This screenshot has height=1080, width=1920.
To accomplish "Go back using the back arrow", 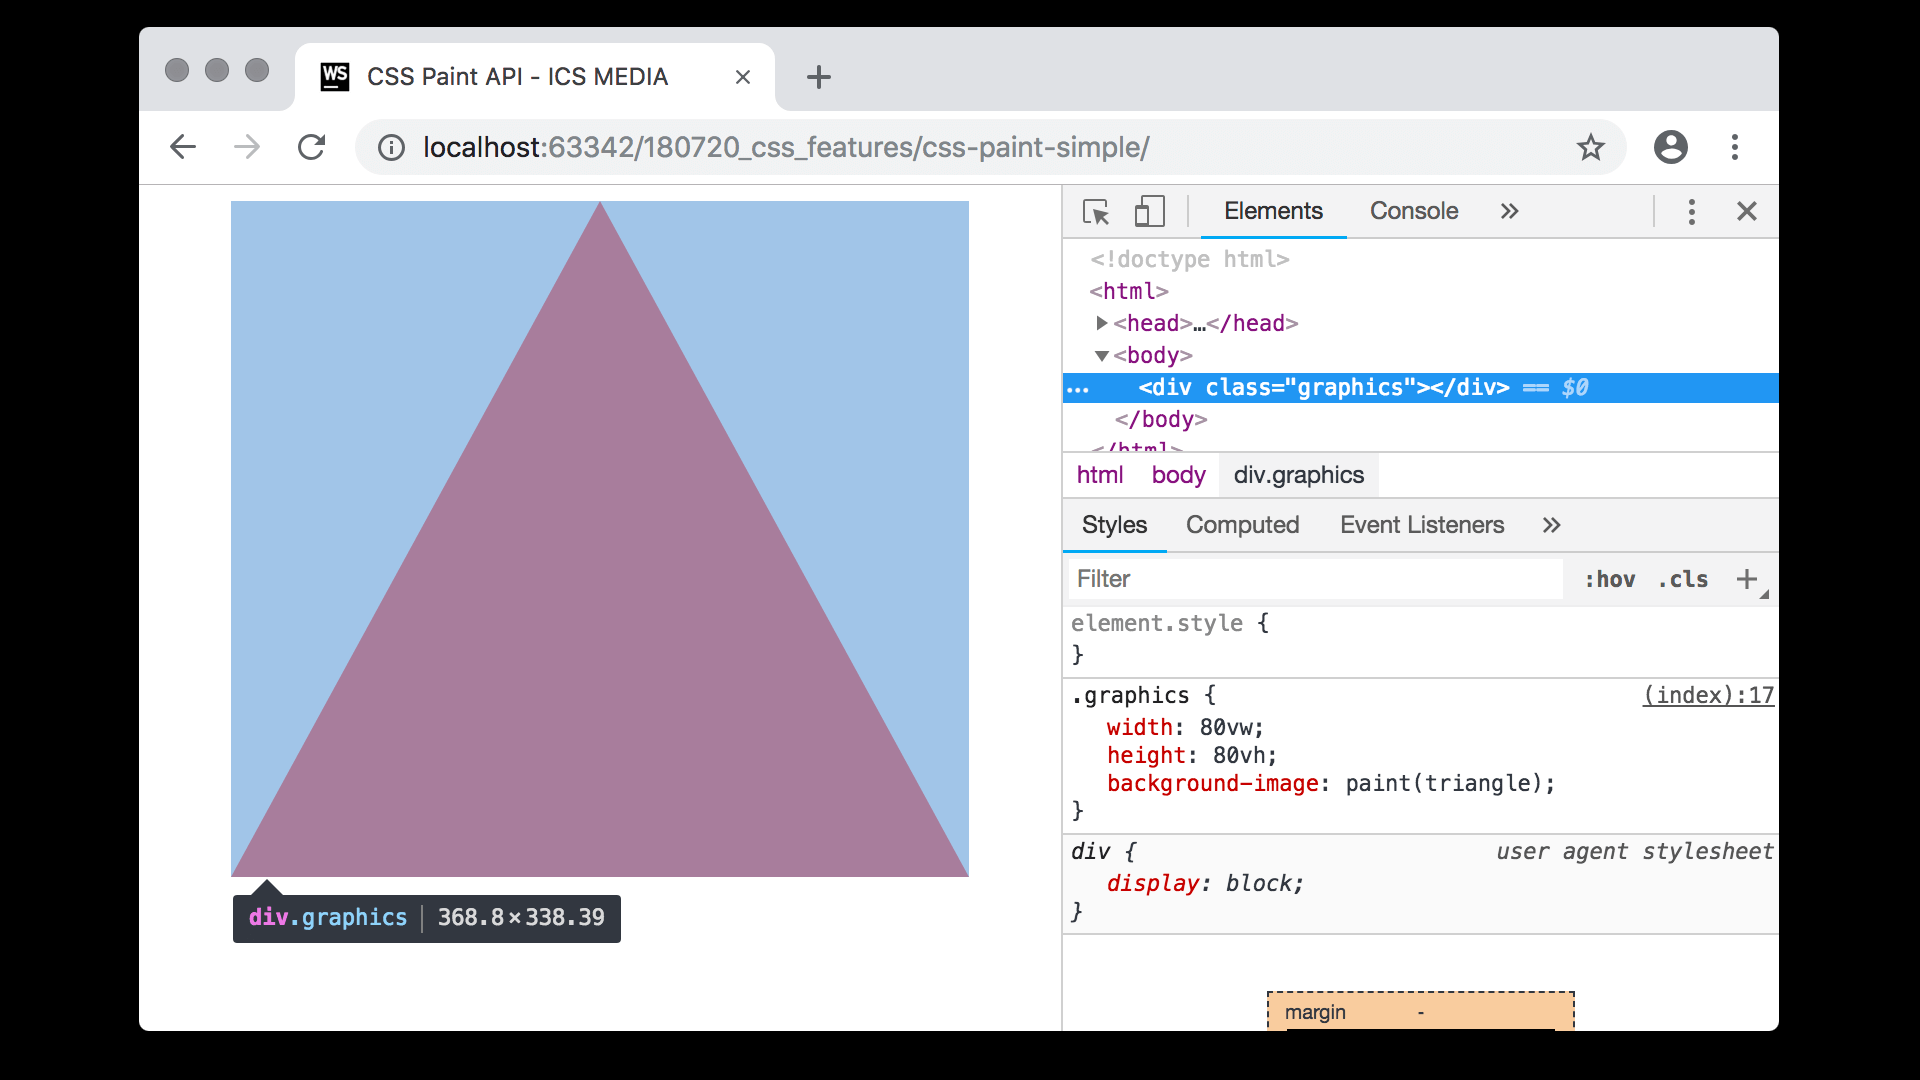I will (183, 148).
